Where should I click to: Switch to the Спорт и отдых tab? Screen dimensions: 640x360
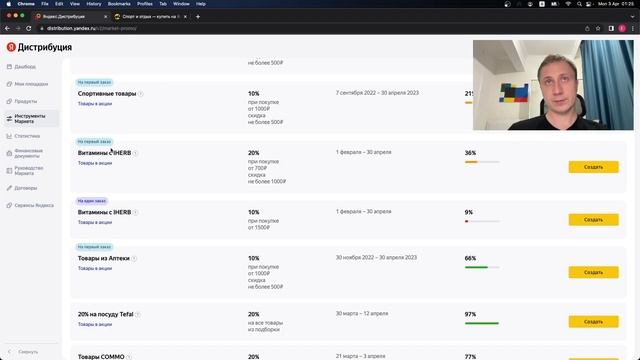tap(150, 17)
